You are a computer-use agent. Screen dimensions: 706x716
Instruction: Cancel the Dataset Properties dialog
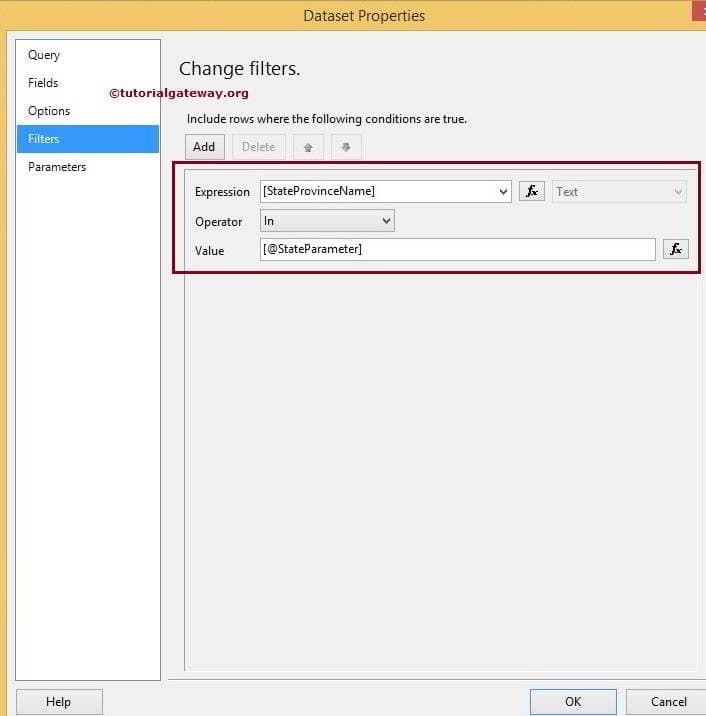pos(667,701)
